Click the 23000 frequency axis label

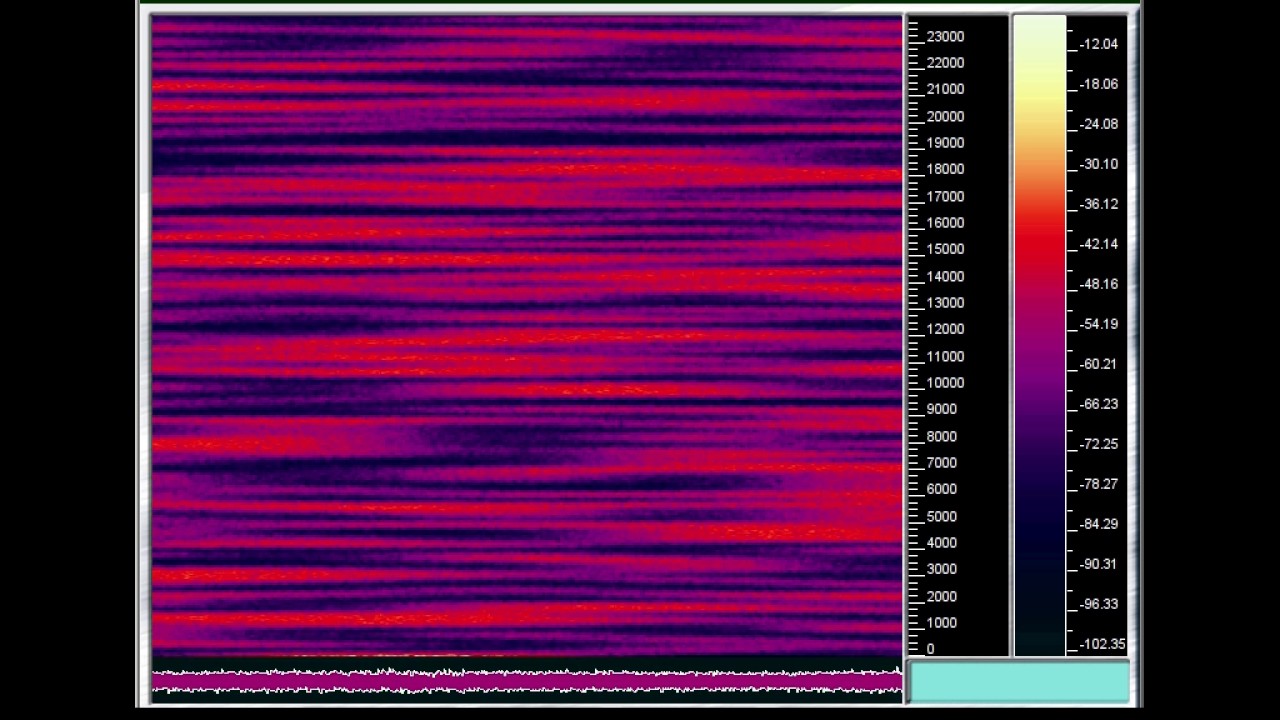coord(945,37)
